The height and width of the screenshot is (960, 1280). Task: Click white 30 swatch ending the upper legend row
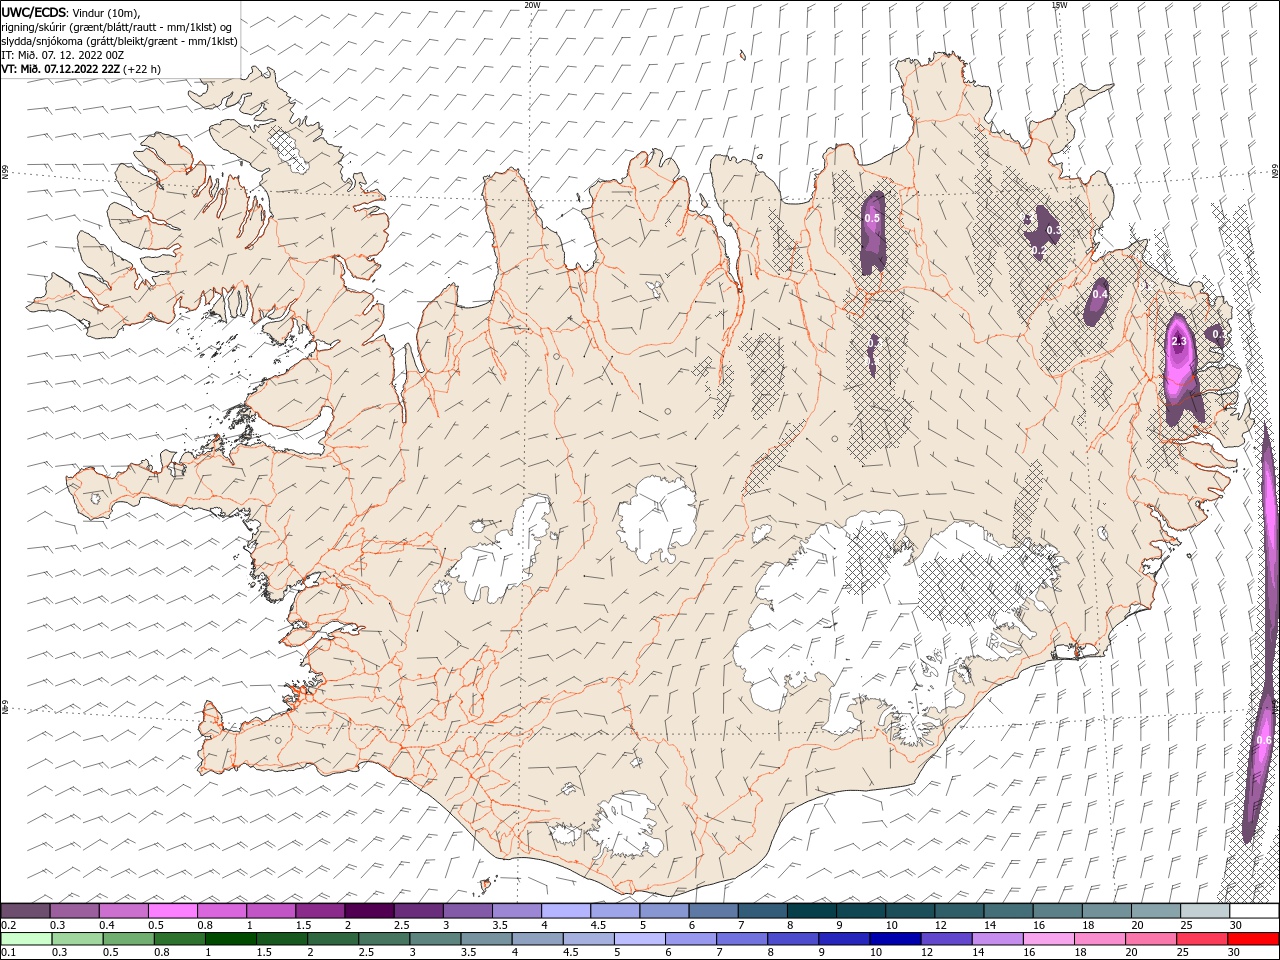1253,911
